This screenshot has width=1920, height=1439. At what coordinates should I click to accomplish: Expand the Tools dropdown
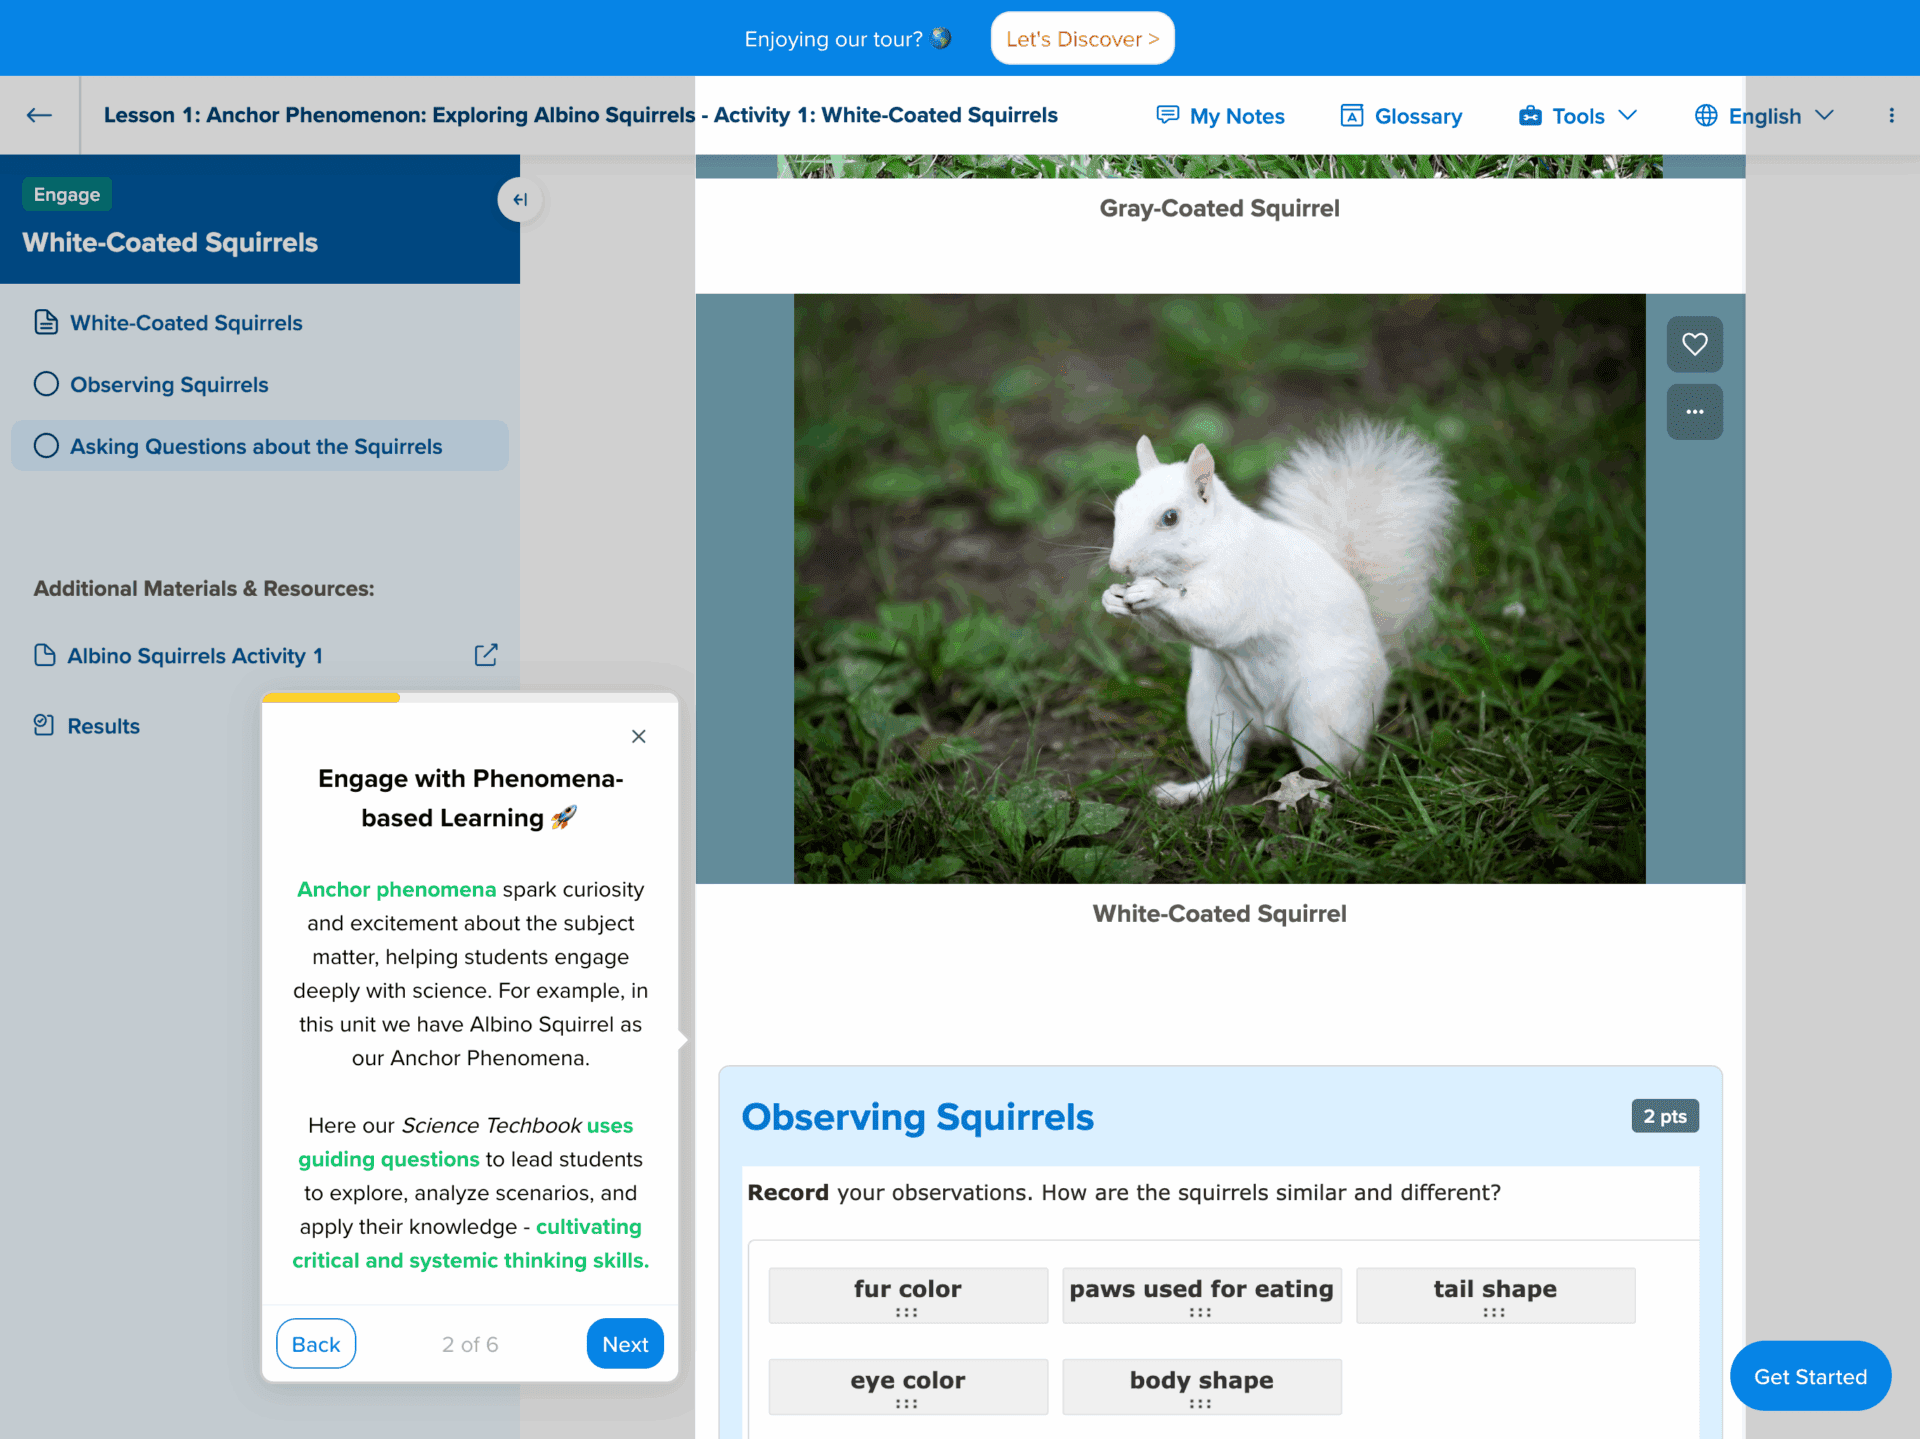(x=1578, y=116)
